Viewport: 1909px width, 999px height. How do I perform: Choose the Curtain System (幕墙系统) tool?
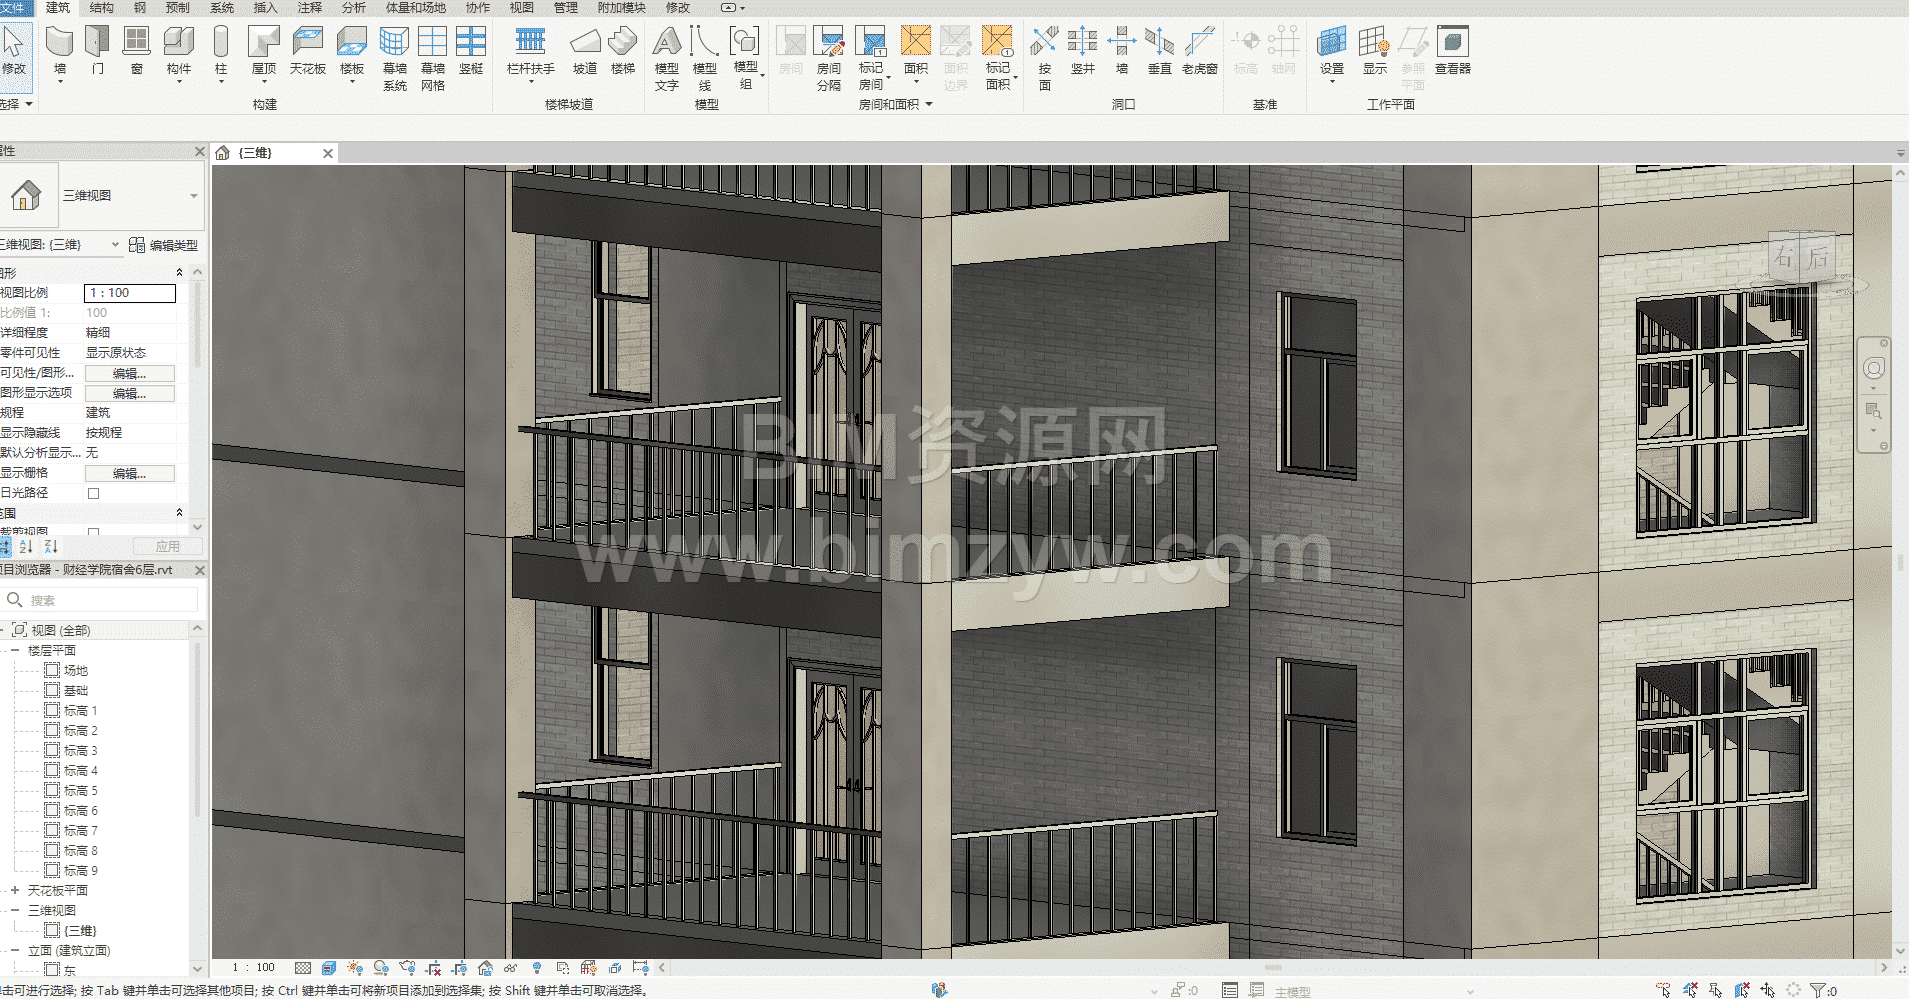tap(395, 58)
